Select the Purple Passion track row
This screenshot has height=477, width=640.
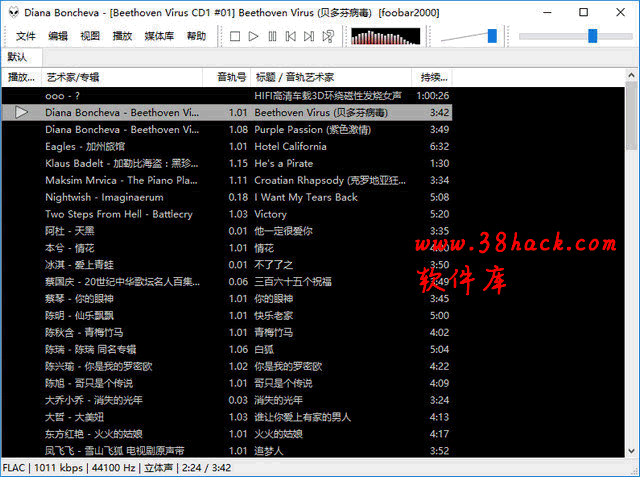227,129
